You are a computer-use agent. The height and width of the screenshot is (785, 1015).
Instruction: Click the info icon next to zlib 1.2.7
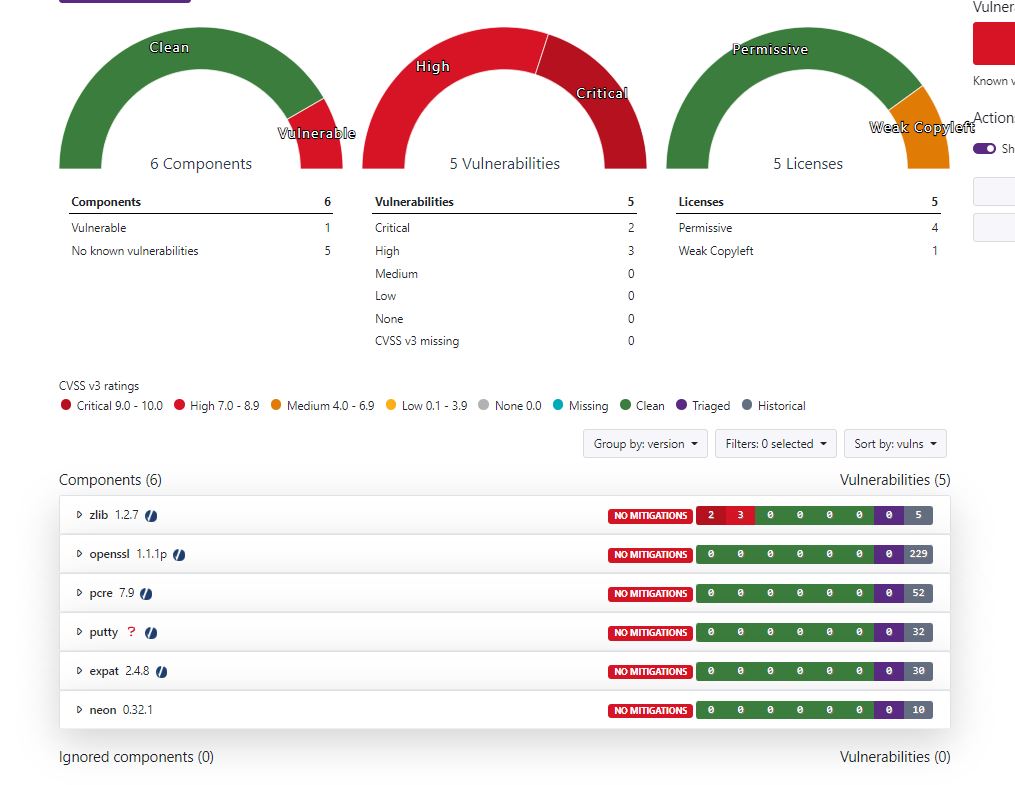pos(151,516)
